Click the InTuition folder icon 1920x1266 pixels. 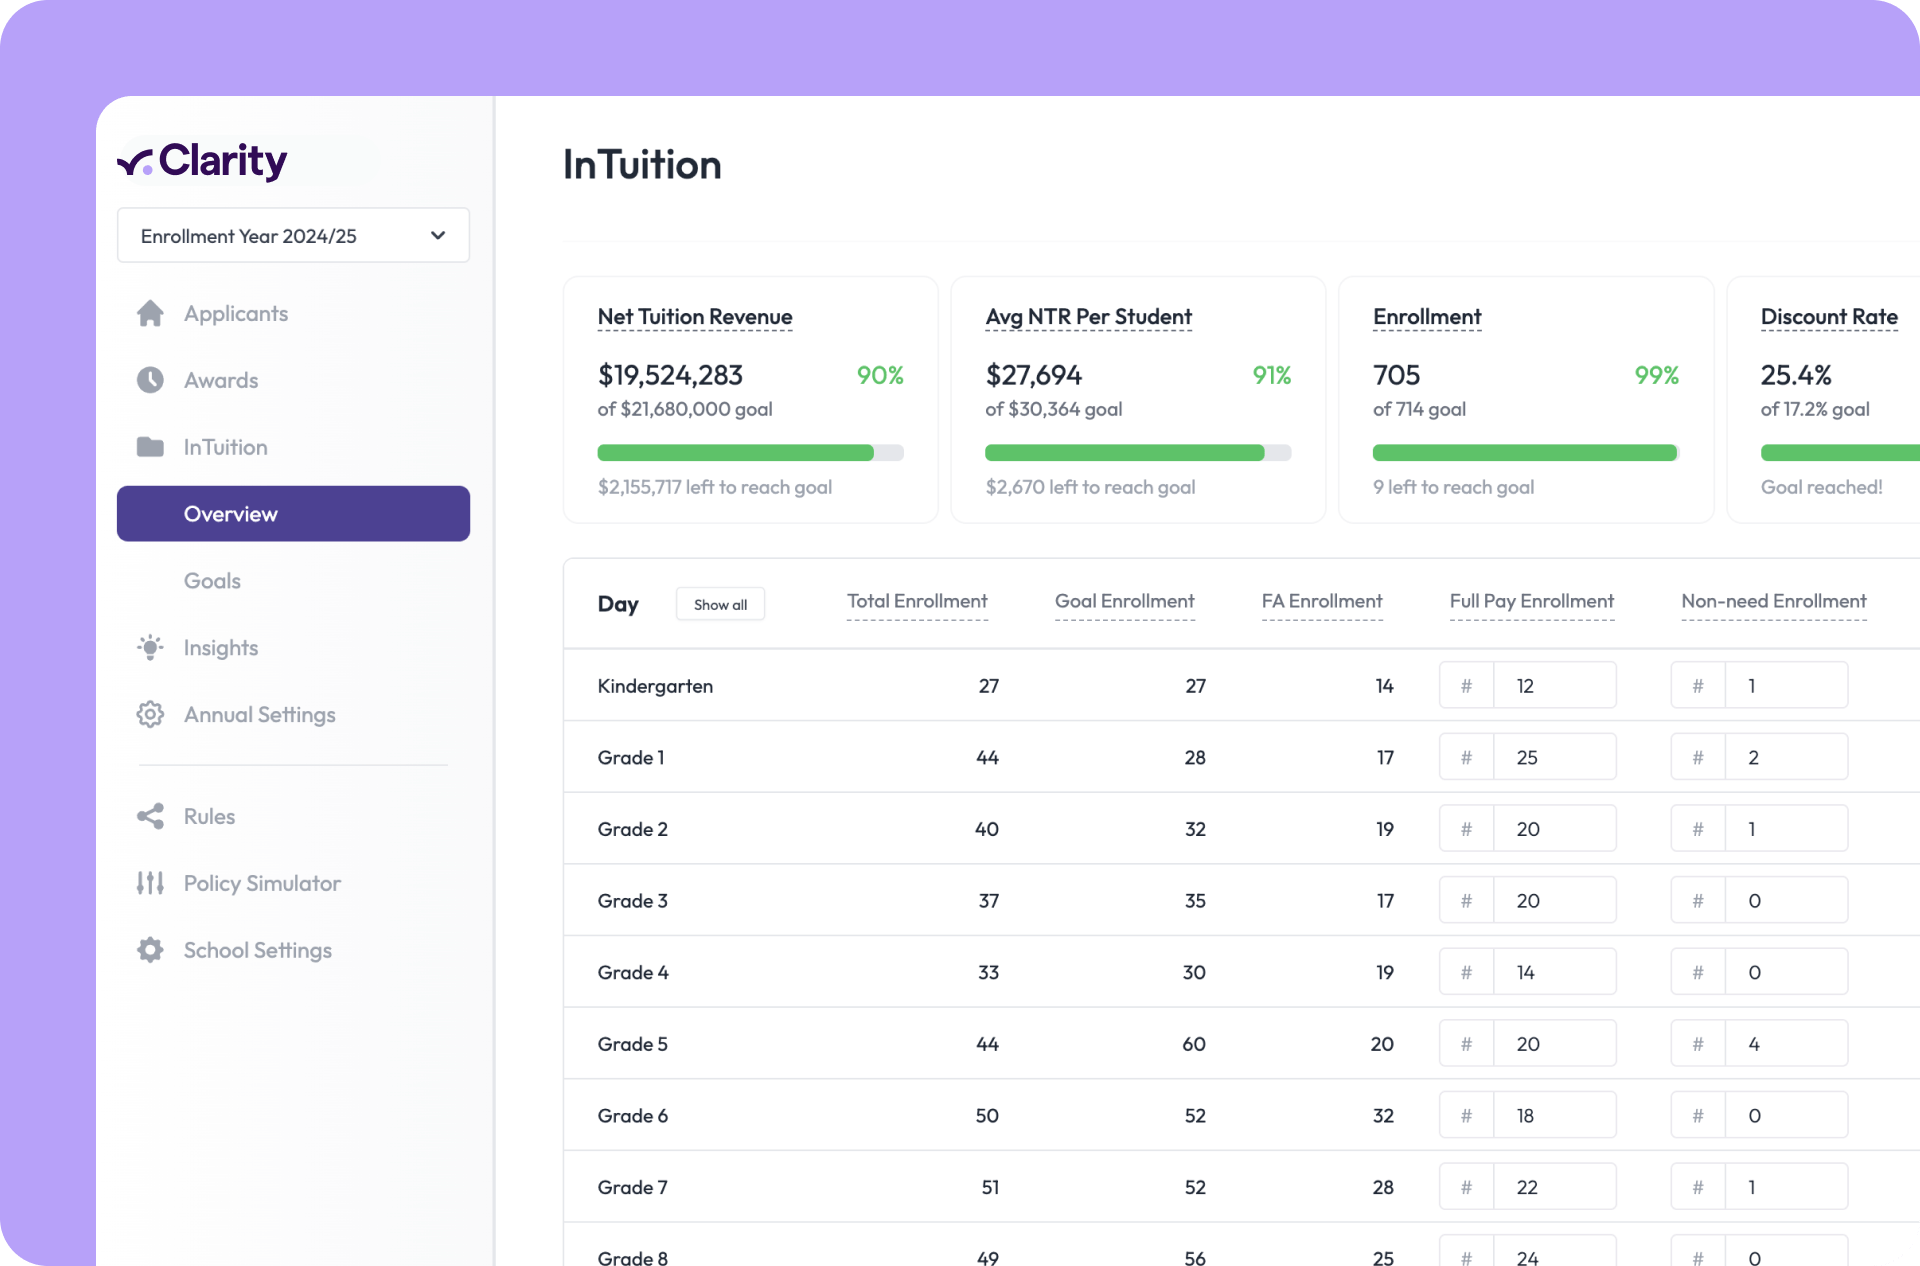[x=150, y=447]
